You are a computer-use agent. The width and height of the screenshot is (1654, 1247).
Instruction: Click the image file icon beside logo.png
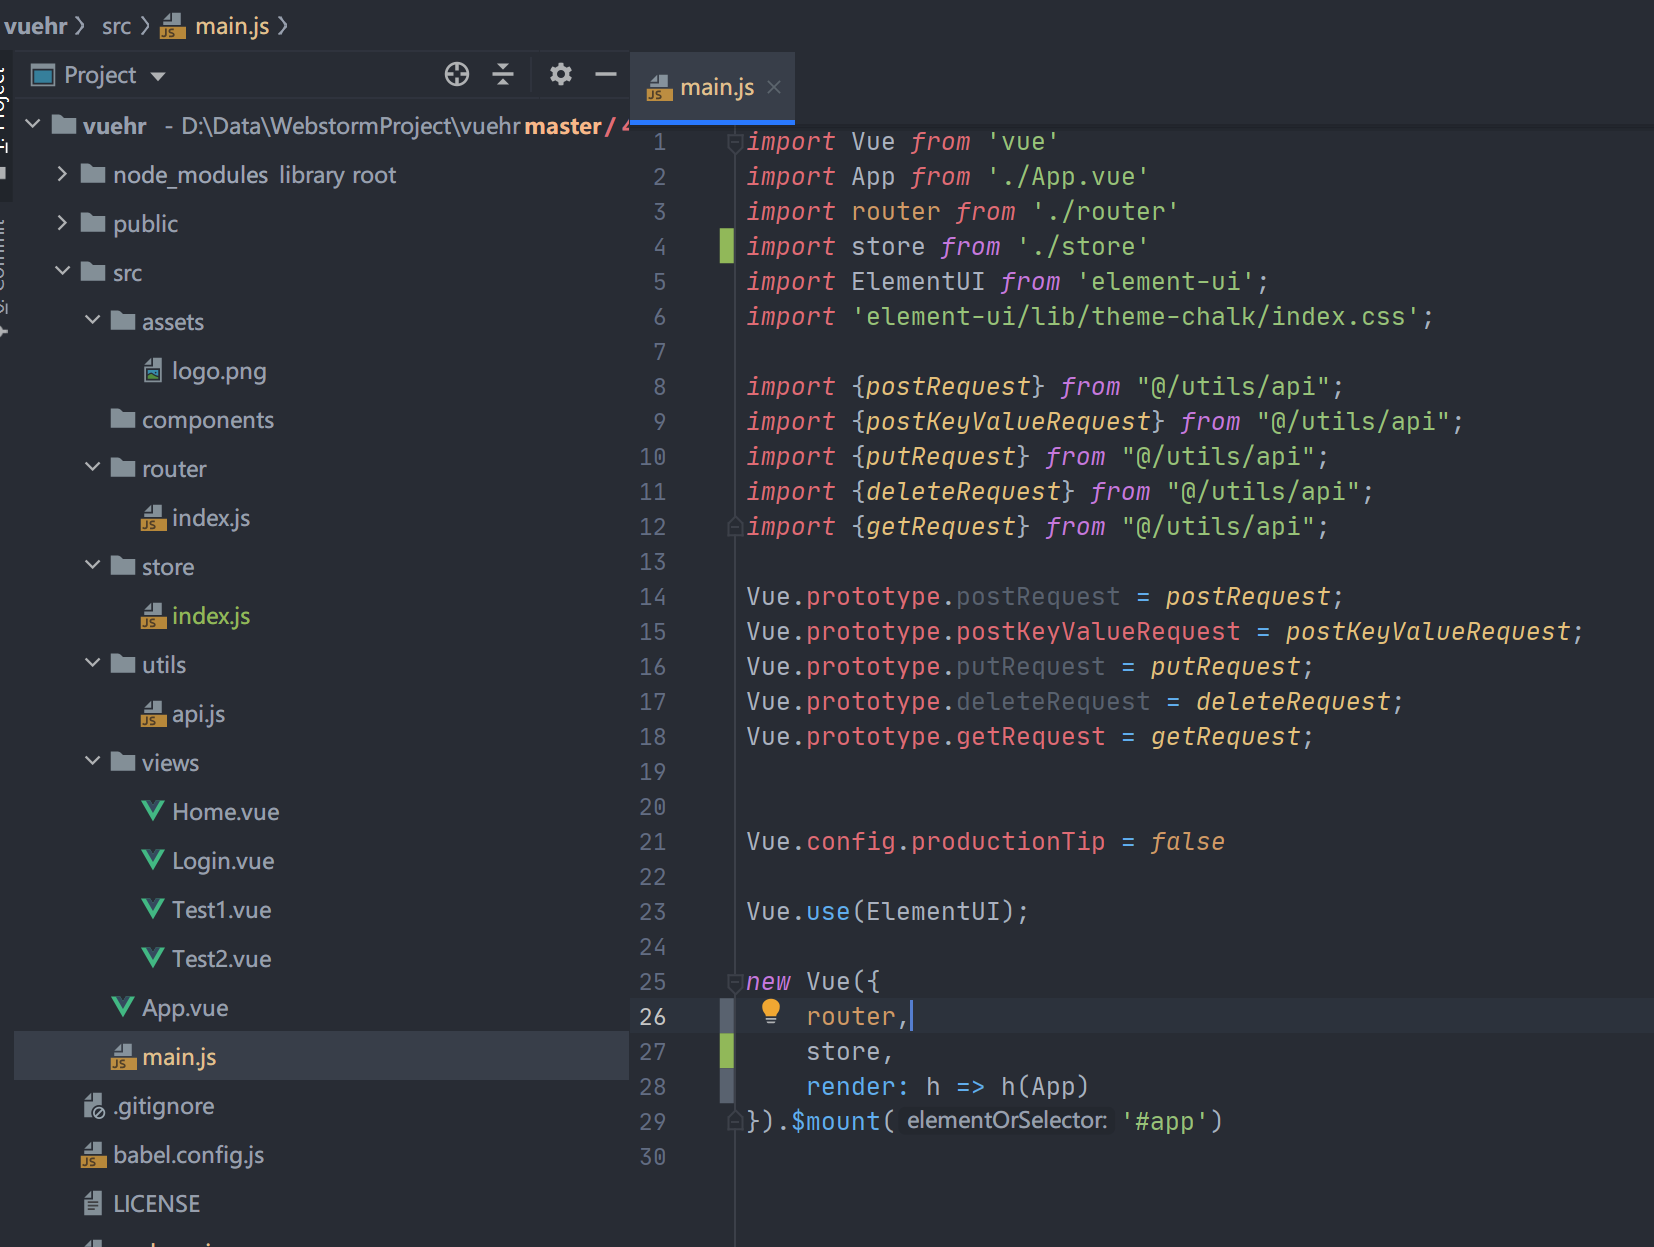click(153, 371)
